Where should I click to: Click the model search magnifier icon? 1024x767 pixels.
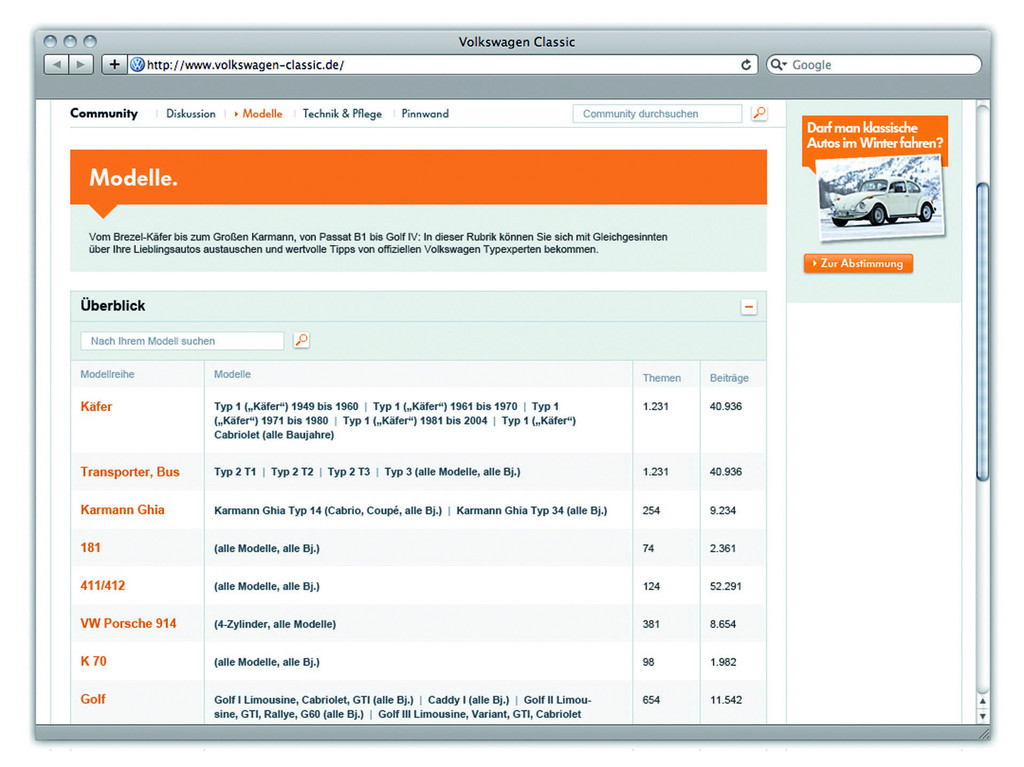pyautogui.click(x=301, y=340)
